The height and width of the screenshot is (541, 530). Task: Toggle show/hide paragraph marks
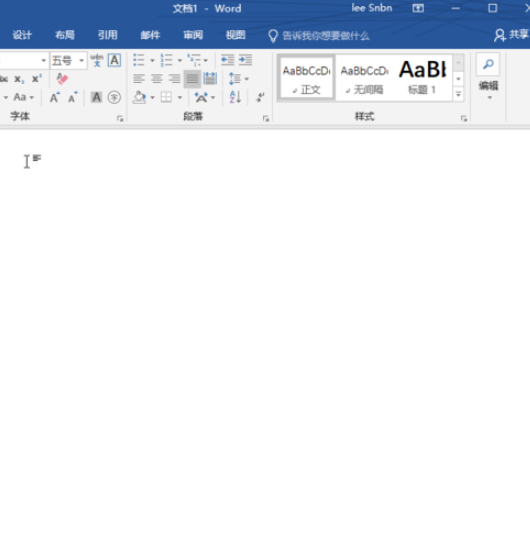261,97
